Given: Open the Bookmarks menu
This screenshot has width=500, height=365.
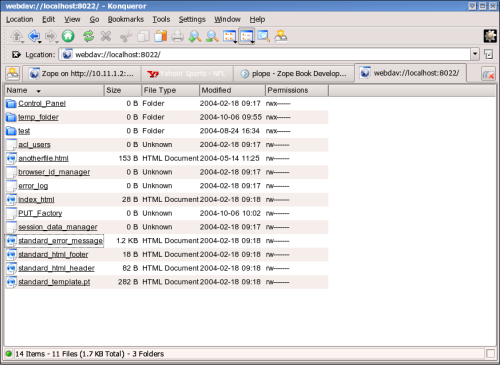Looking at the screenshot, I should coord(126,19).
